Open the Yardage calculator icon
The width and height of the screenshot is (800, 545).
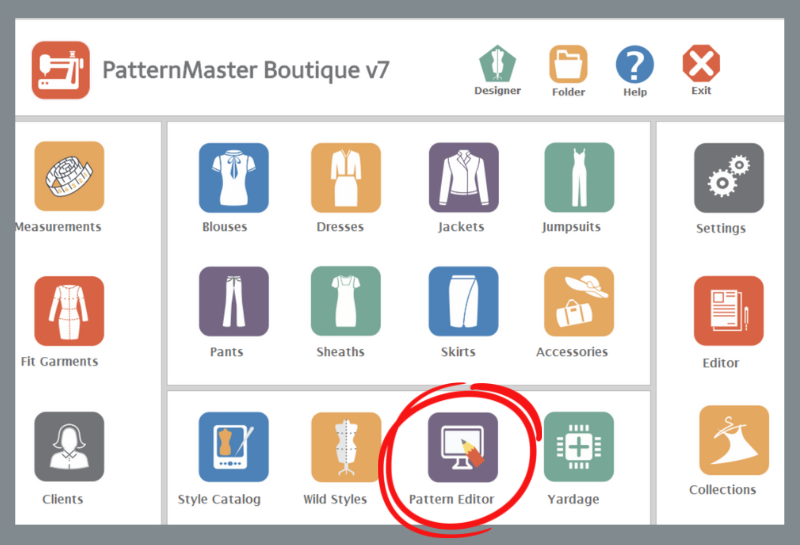(x=579, y=447)
